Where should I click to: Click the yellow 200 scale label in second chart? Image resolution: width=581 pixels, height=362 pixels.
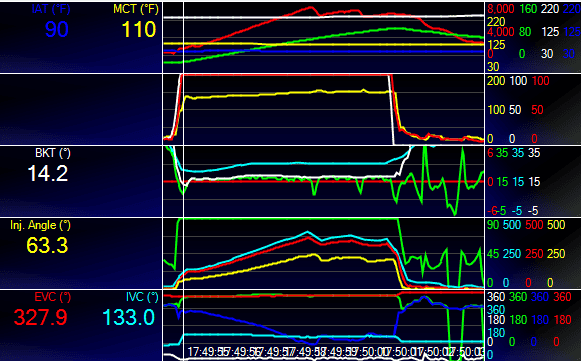pos(496,81)
